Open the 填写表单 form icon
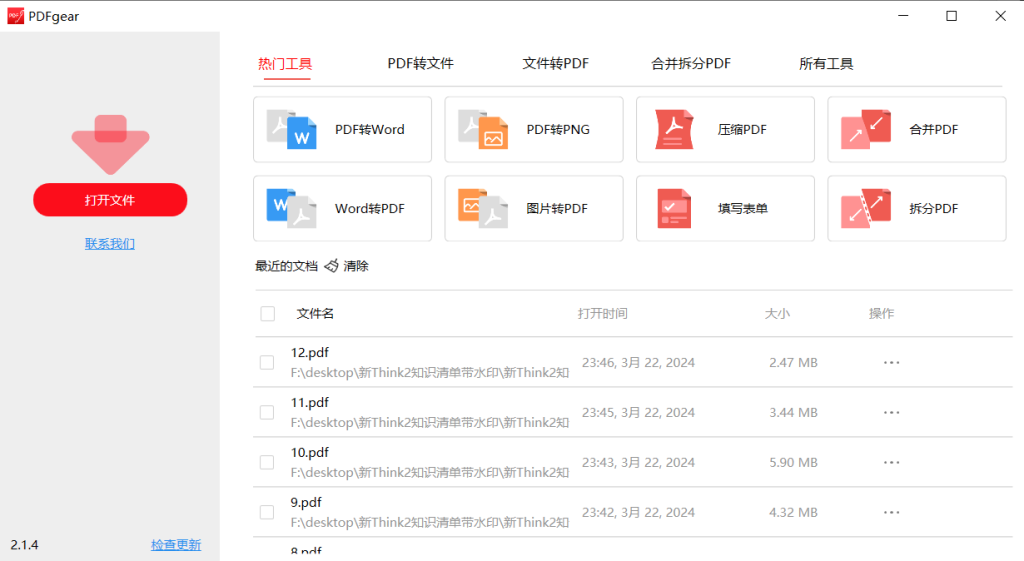This screenshot has height=561, width=1024. [x=674, y=208]
